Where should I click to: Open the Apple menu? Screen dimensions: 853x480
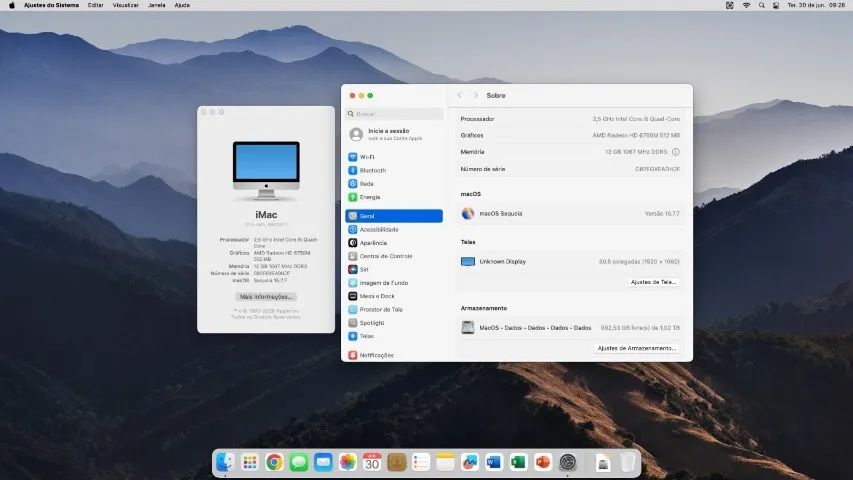(x=11, y=5)
